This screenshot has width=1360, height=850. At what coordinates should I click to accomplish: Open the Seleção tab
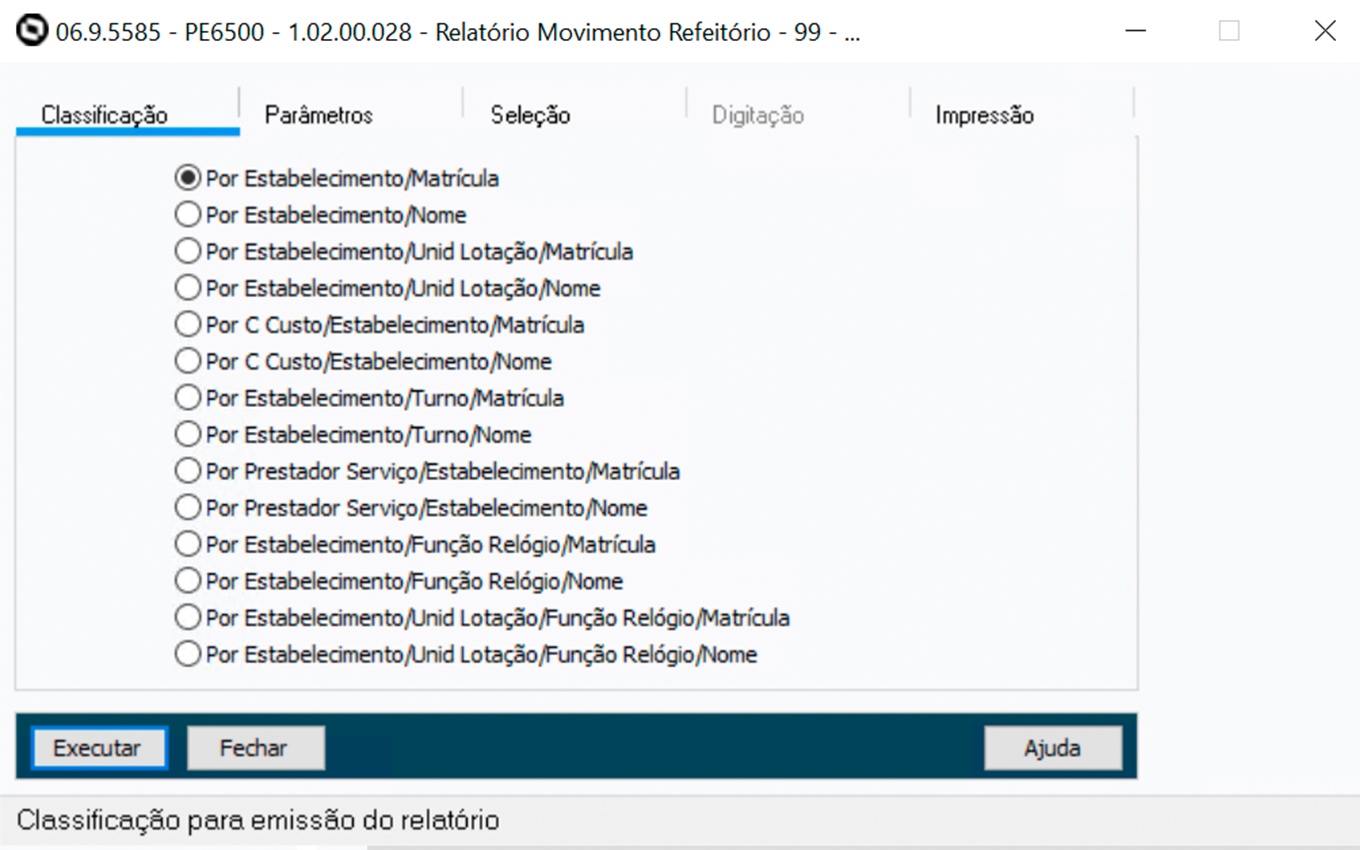click(530, 115)
